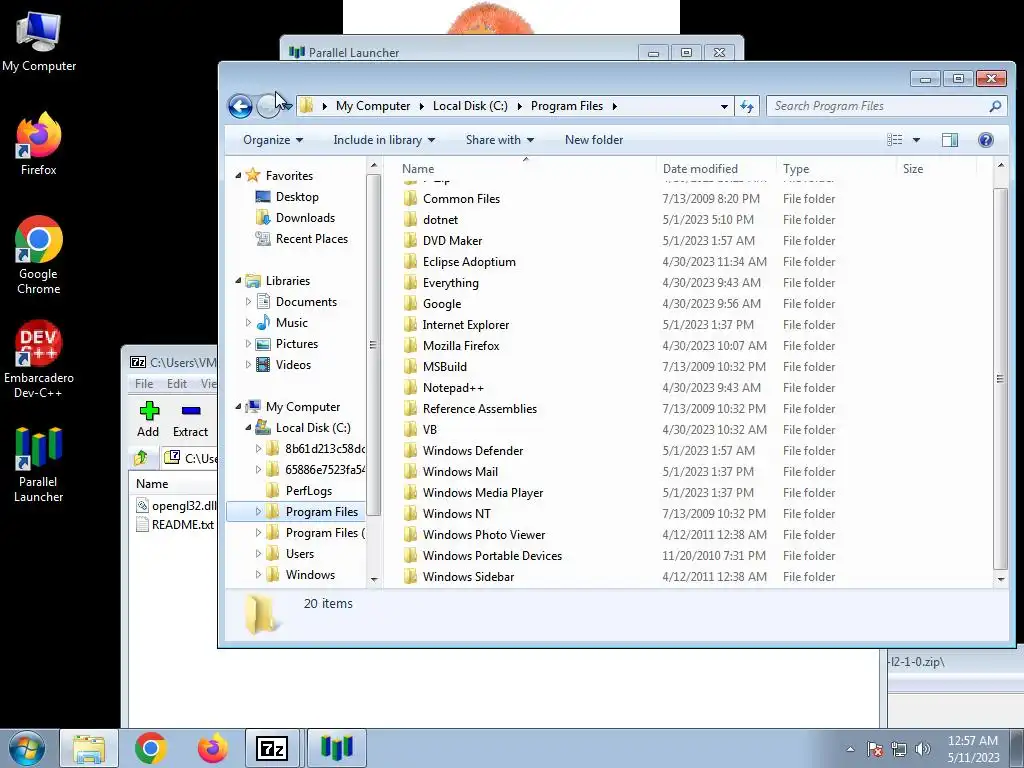Switch to Parallel Launcher taskbar button
Image resolution: width=1024 pixels, height=768 pixels.
tap(336, 748)
